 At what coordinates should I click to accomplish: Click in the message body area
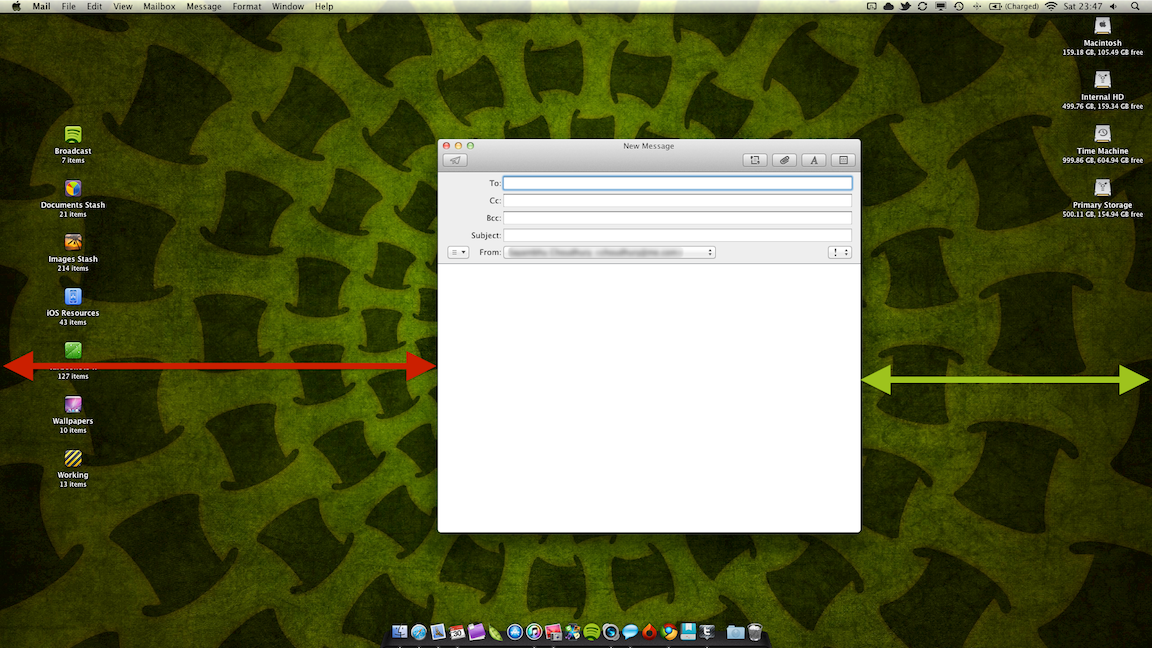(x=649, y=397)
